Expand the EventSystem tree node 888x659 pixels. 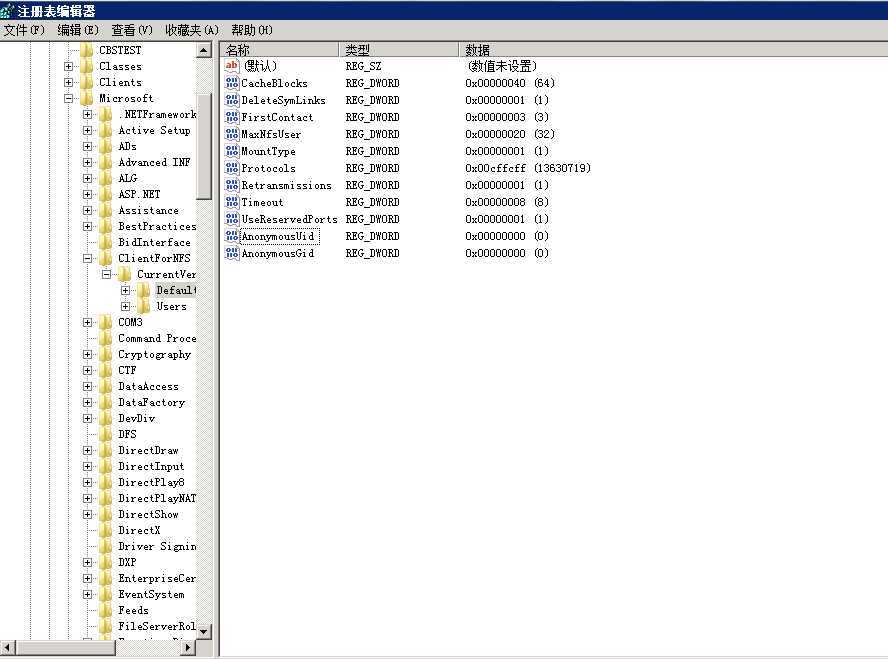pyautogui.click(x=87, y=594)
